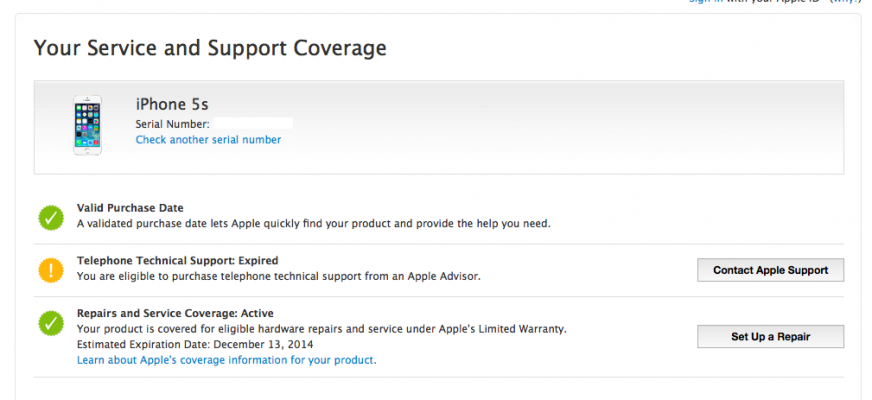872x400 pixels.
Task: Click orange warning icon for Telephone Support
Action: point(51,270)
